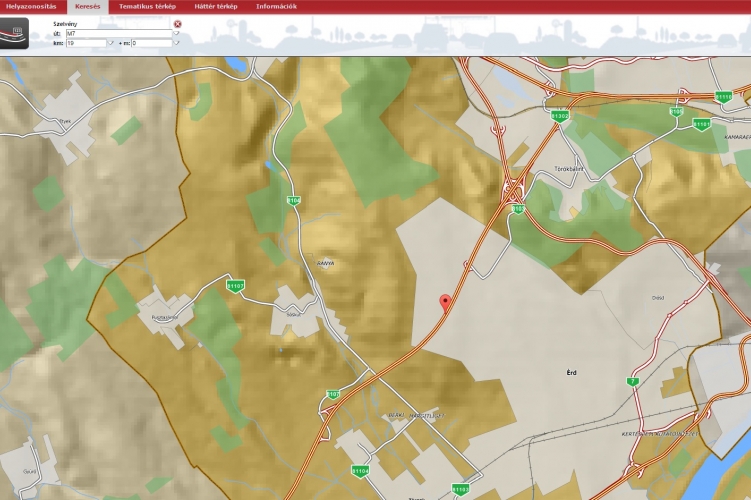Click the 81104 road shield icon
Viewport: 751px width, 500px height.
point(360,470)
